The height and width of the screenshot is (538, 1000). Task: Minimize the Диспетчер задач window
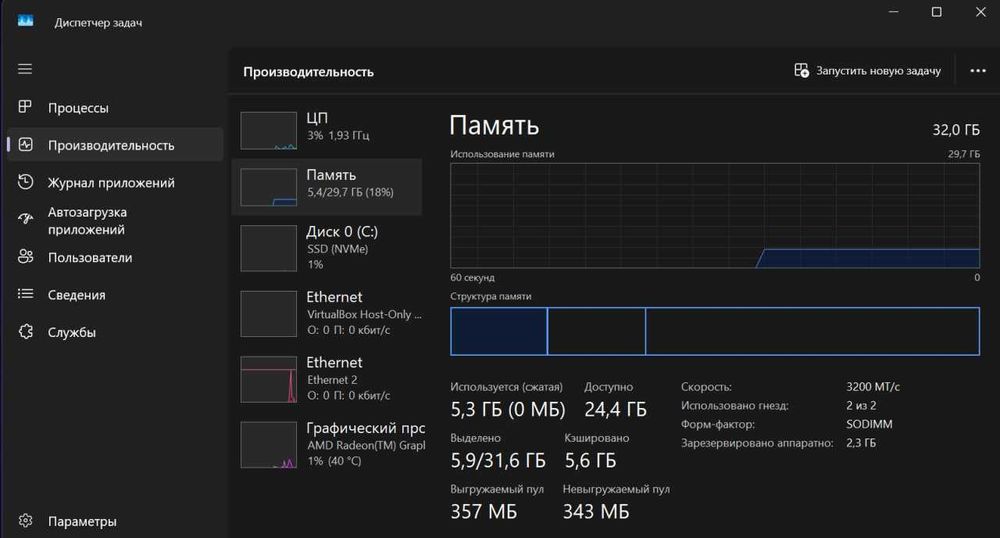pos(893,12)
